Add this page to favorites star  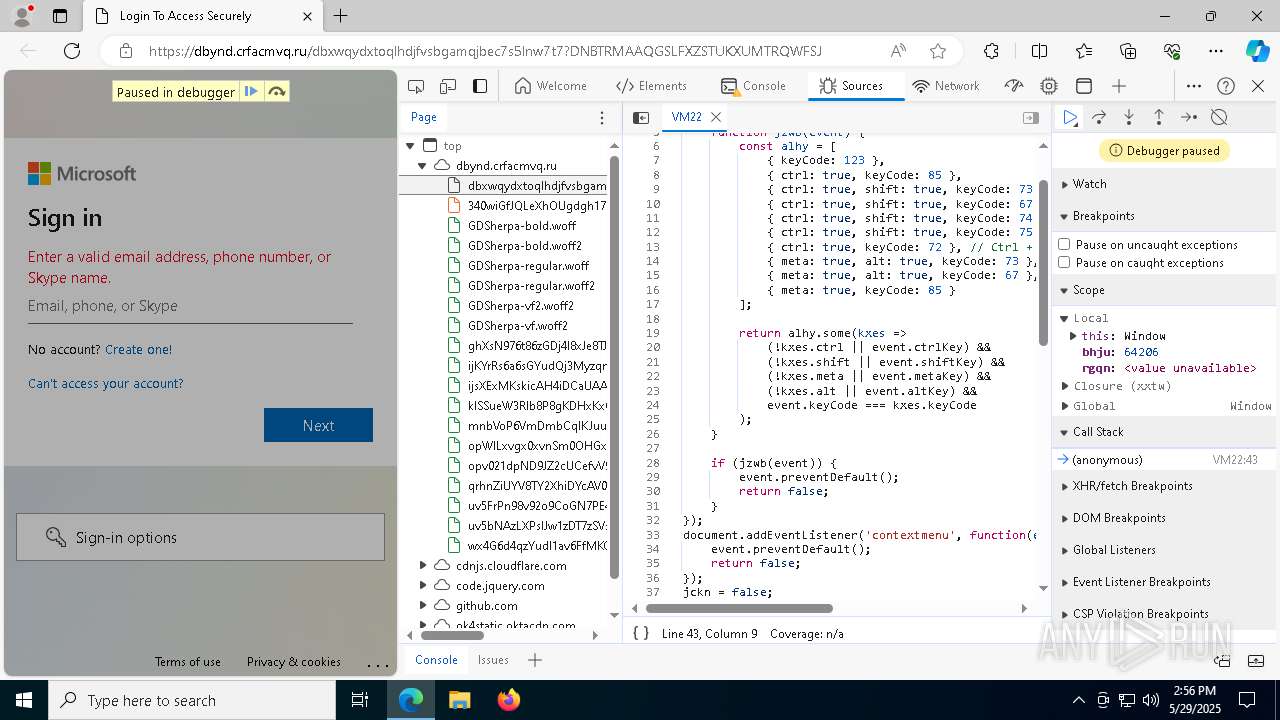click(937, 51)
